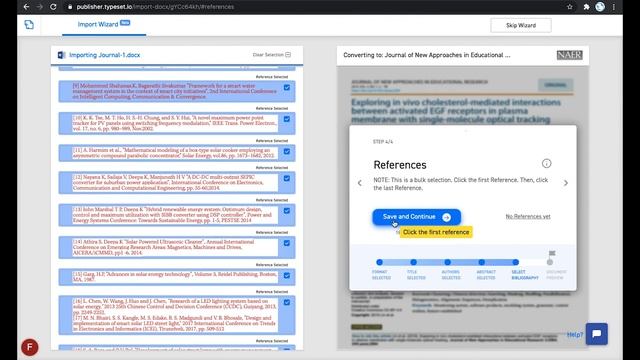Click Clear Selection in the import panel
This screenshot has width=640, height=360.
point(271,55)
